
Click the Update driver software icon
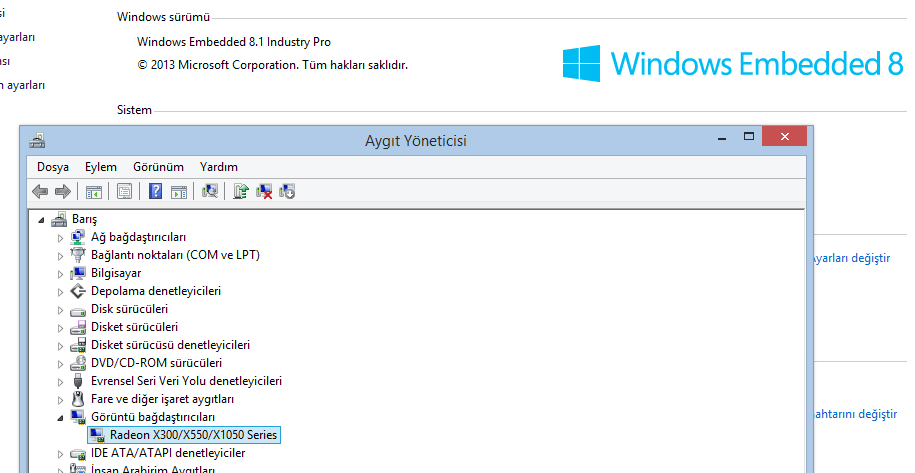tap(241, 192)
